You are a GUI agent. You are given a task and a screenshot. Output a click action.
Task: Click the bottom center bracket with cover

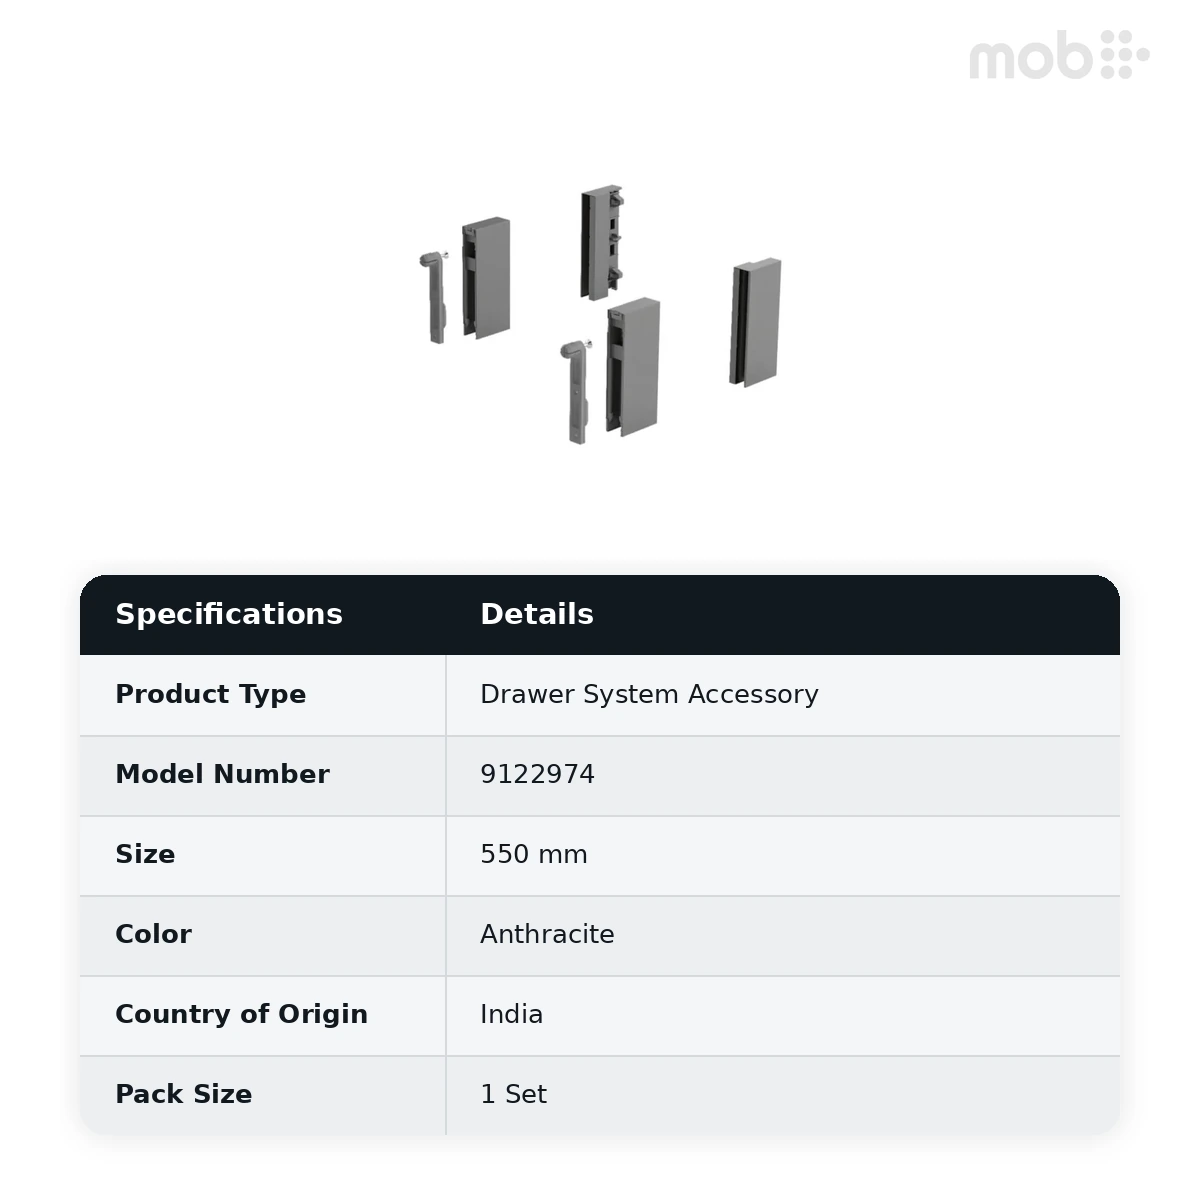coord(610,370)
